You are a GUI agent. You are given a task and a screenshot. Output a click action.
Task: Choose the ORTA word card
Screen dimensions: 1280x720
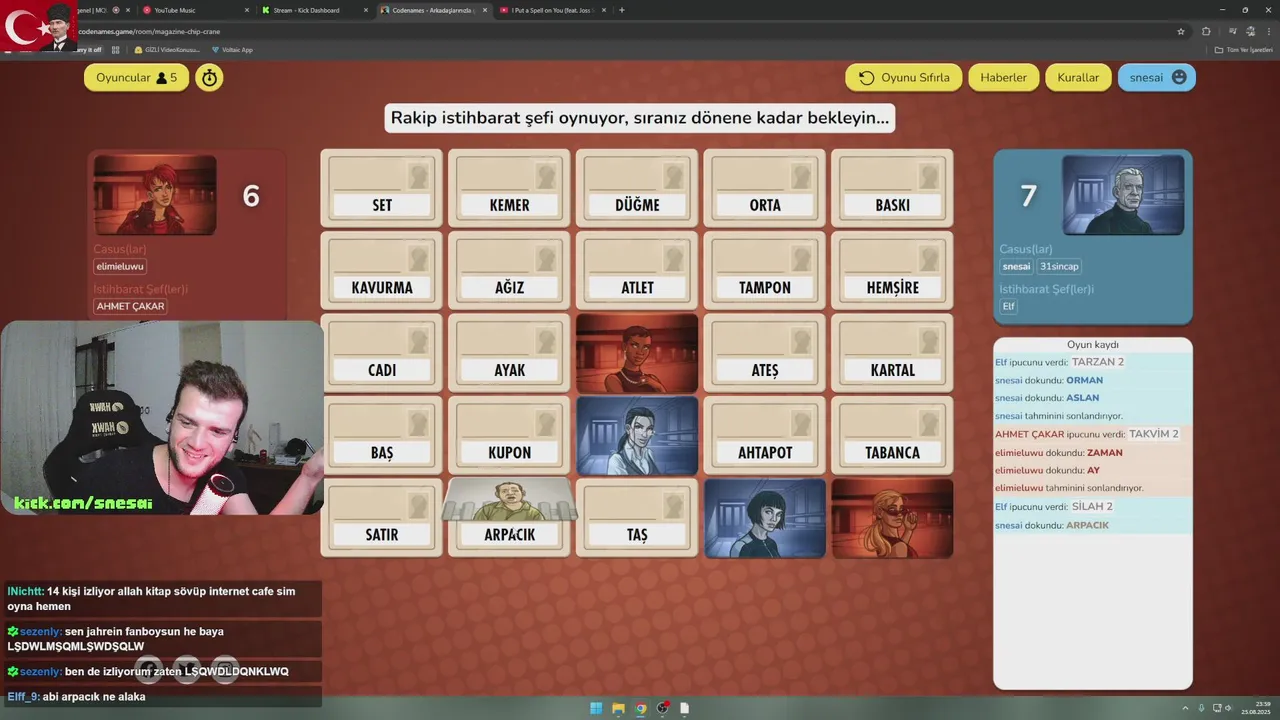[765, 188]
